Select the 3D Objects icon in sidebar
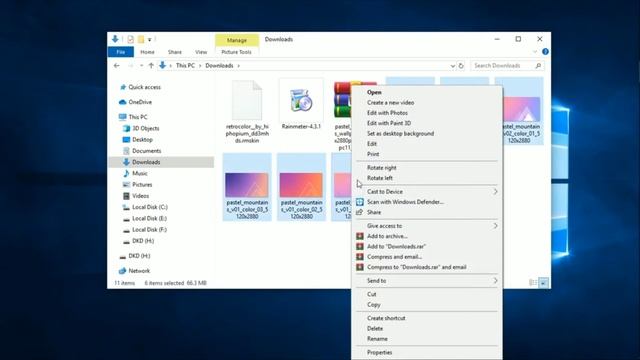 coord(127,129)
